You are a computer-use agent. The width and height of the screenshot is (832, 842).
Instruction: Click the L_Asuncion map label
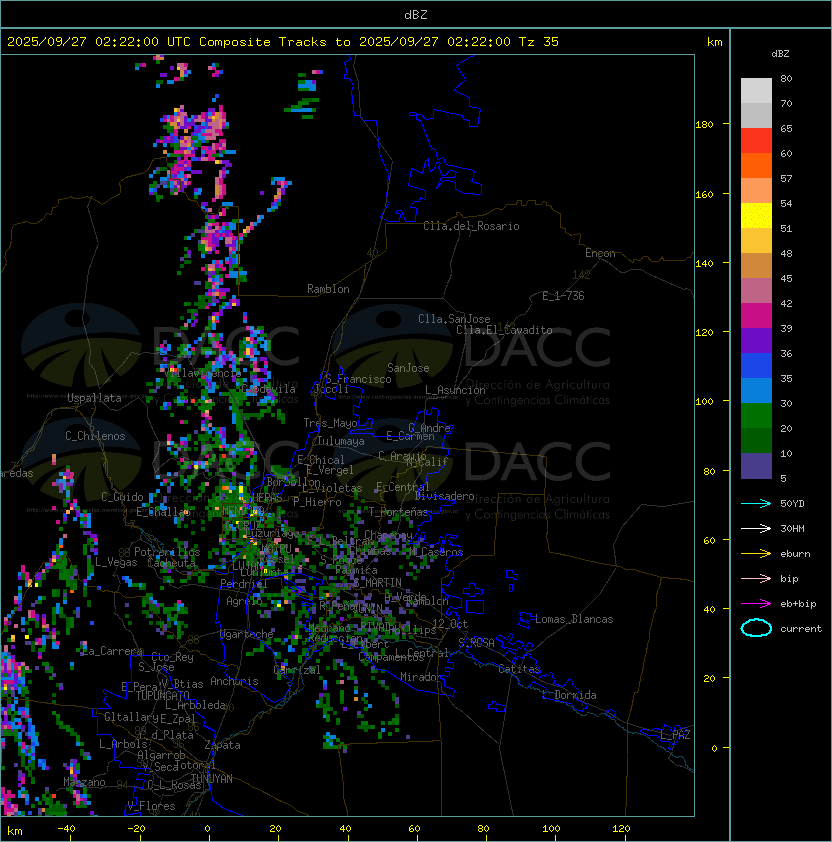click(455, 390)
